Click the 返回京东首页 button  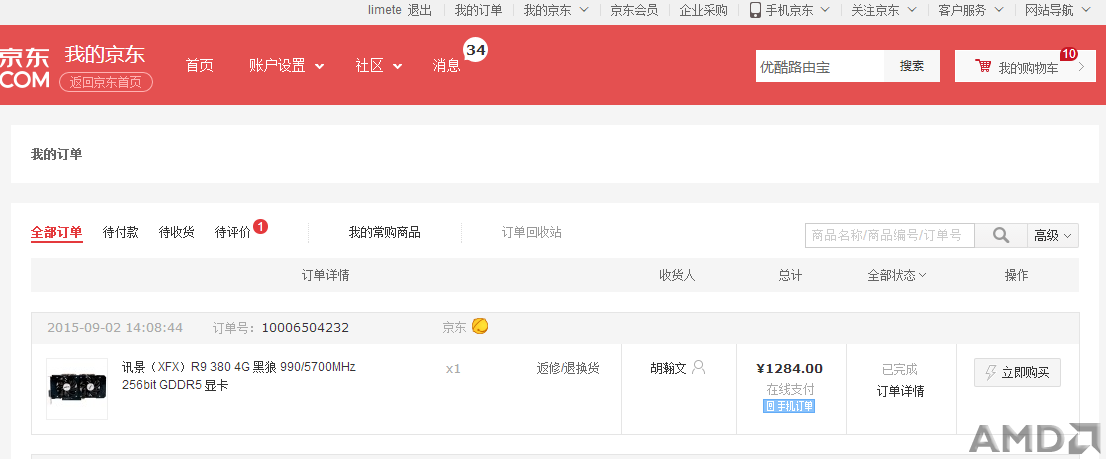[106, 82]
